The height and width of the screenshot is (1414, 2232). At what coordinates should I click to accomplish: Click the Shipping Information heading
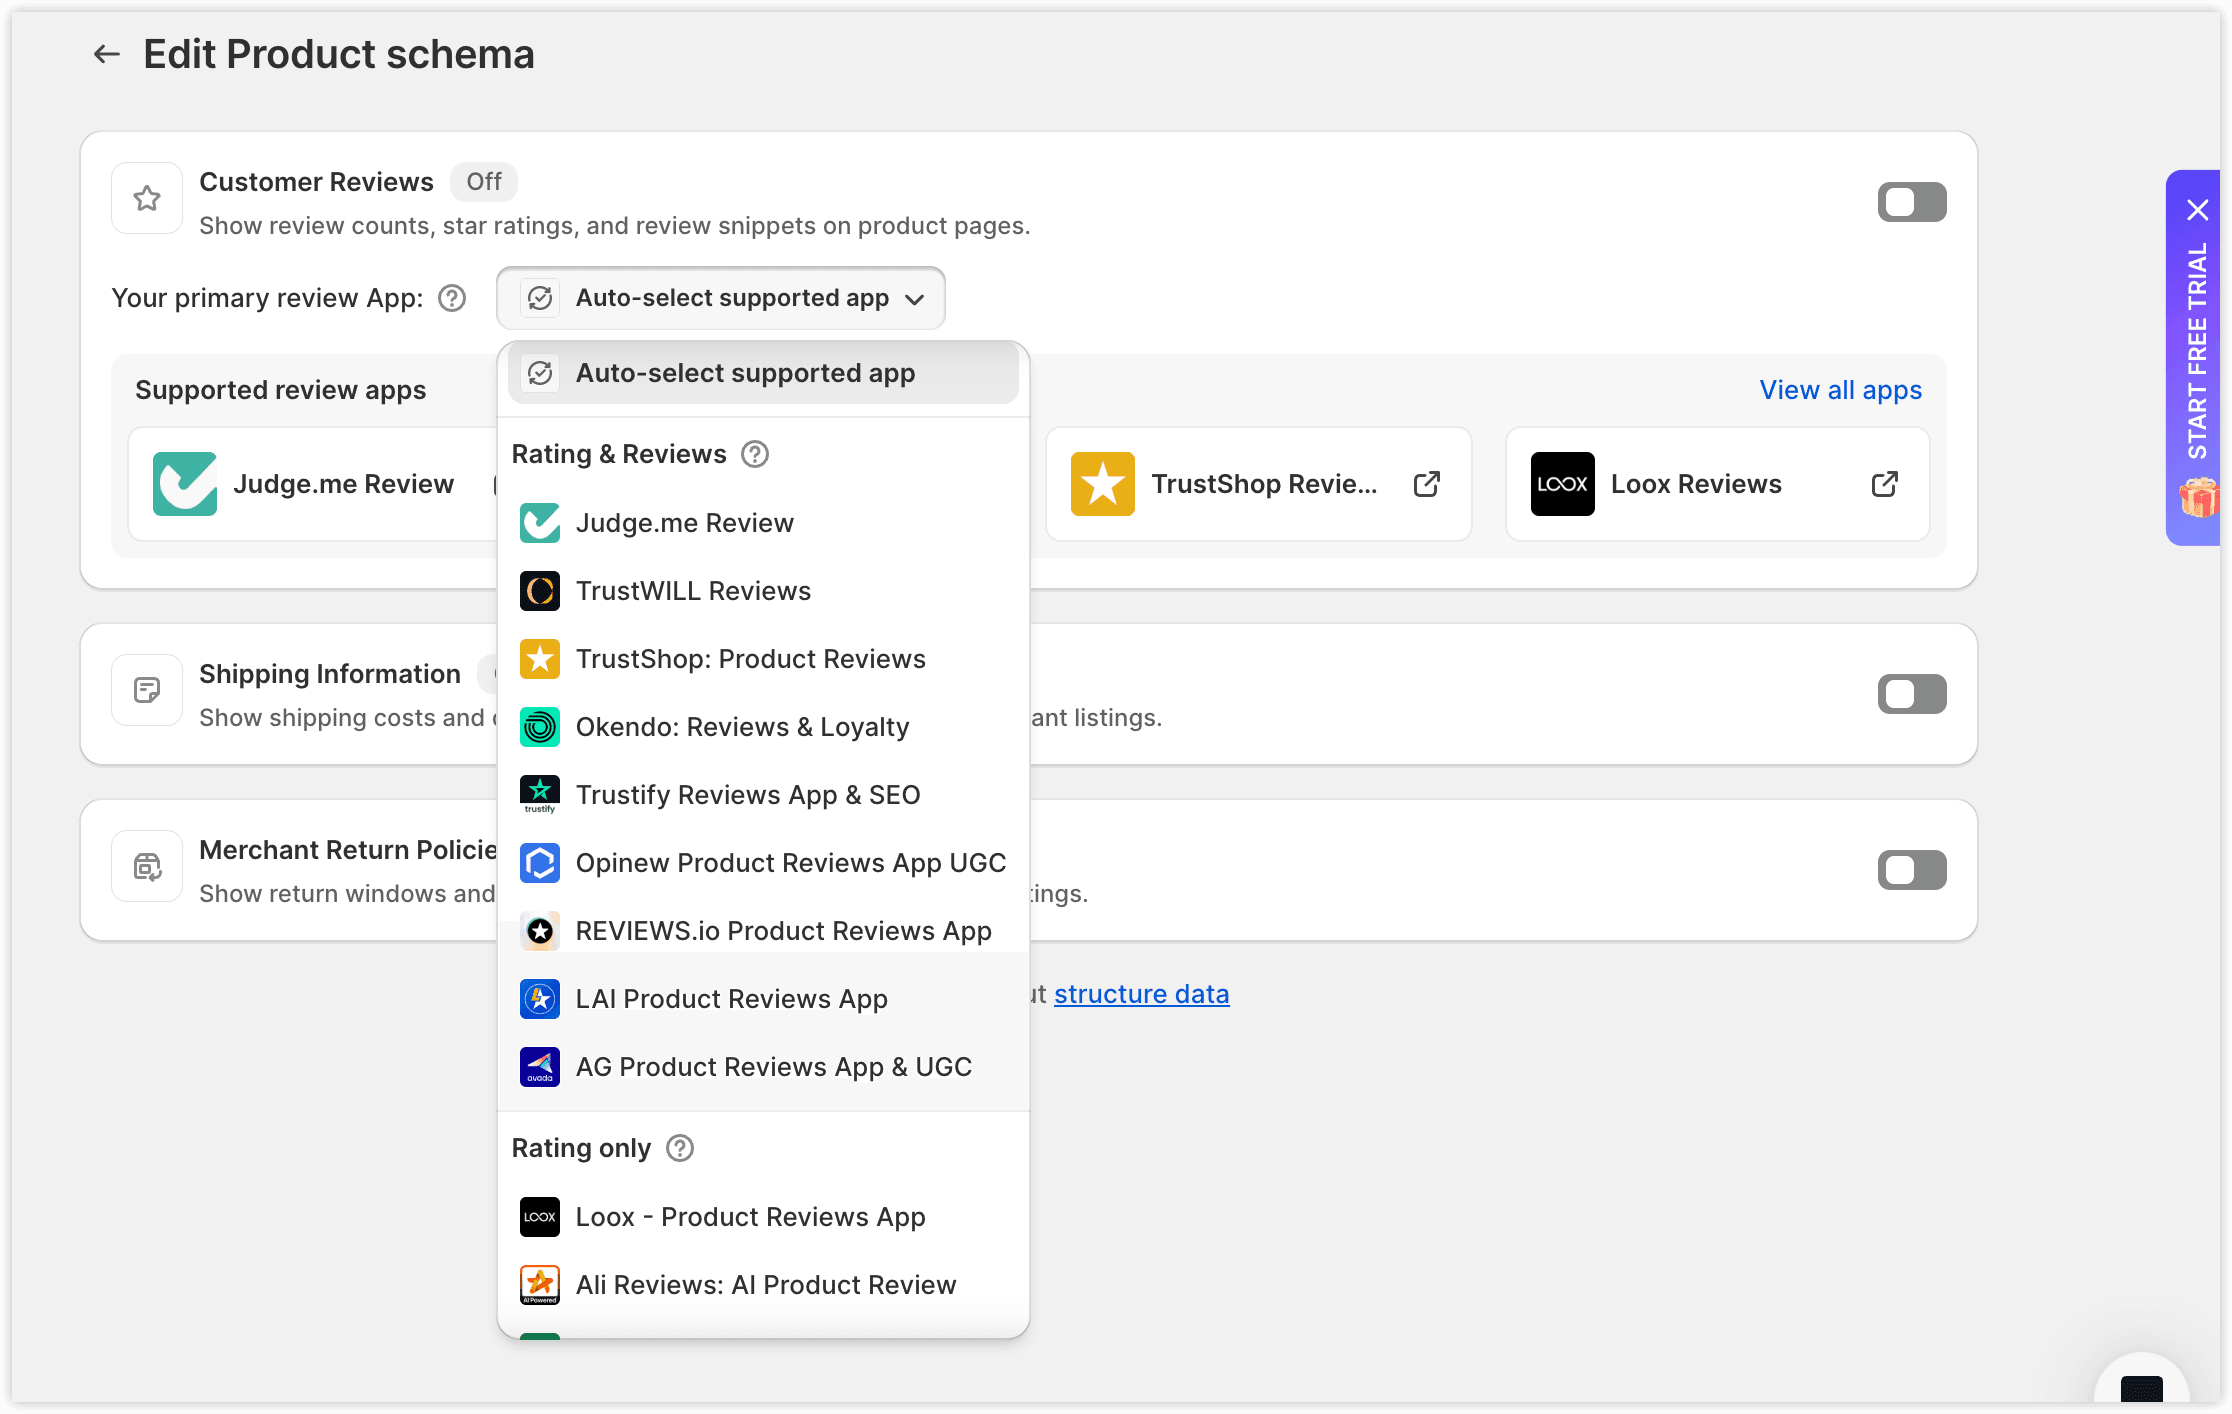click(x=330, y=674)
